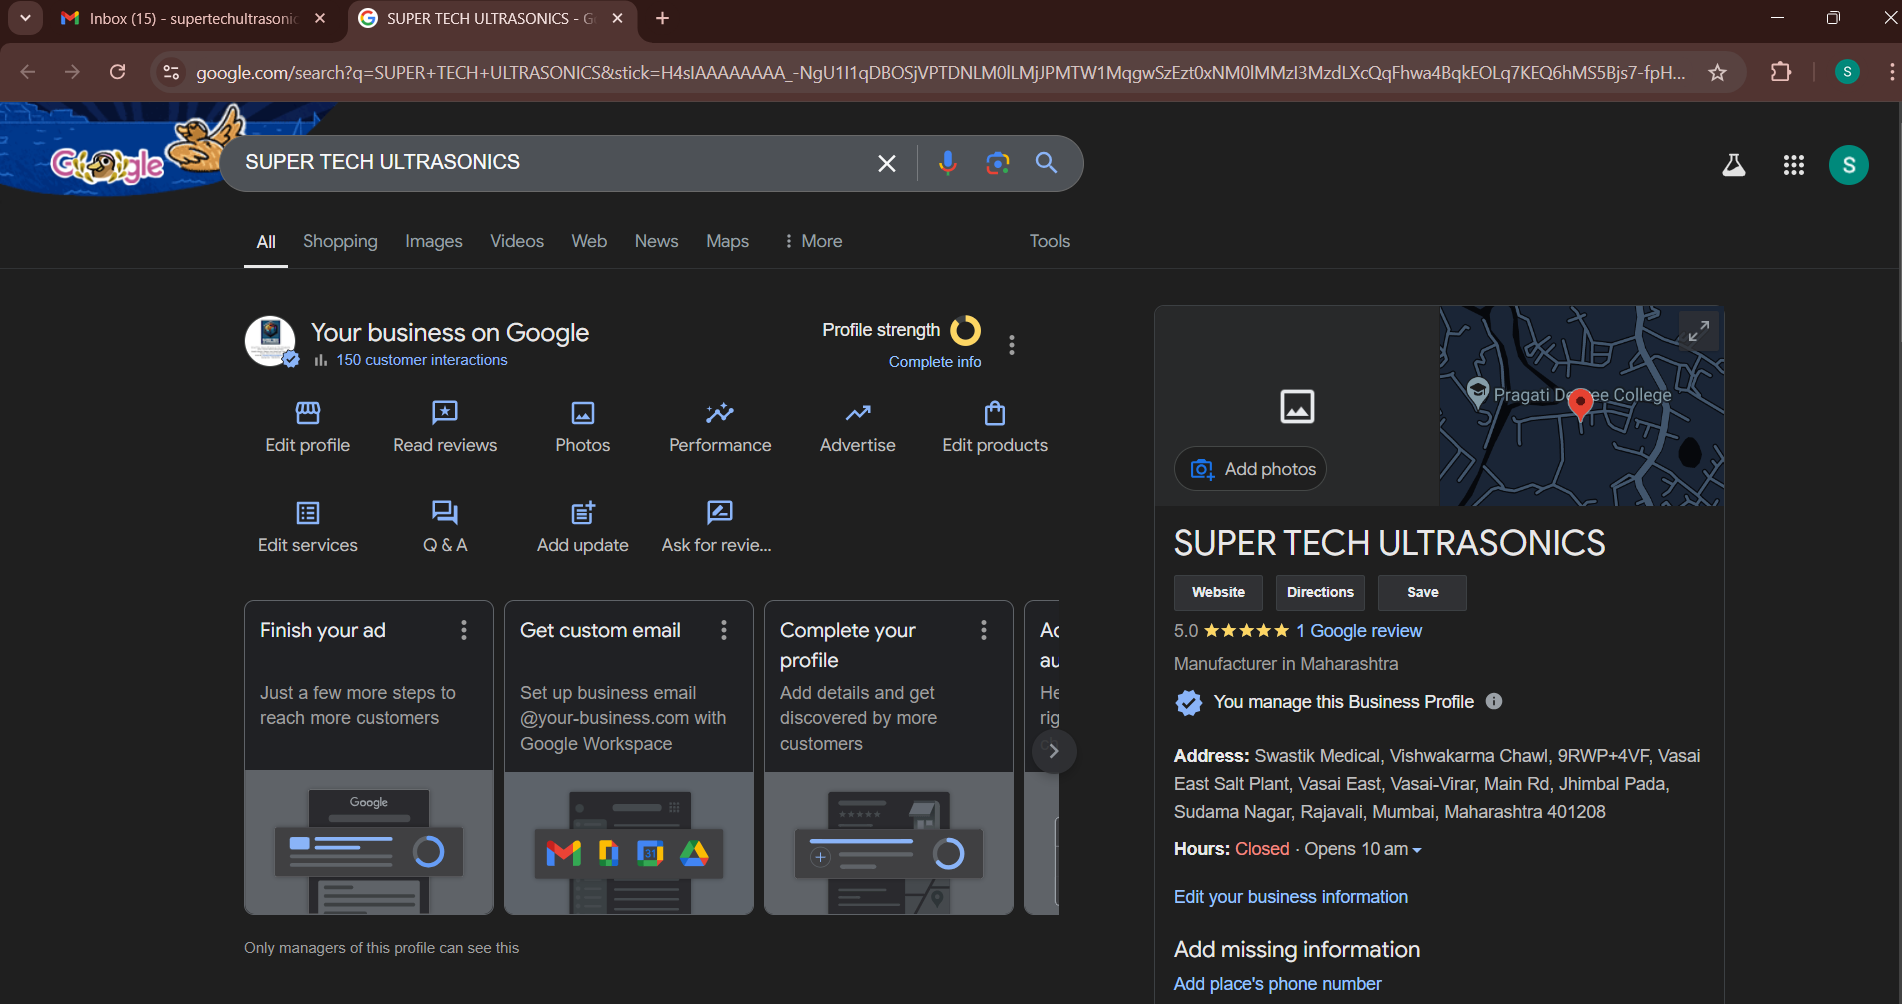The height and width of the screenshot is (1004, 1902).
Task: Reload the page
Action: [x=118, y=72]
